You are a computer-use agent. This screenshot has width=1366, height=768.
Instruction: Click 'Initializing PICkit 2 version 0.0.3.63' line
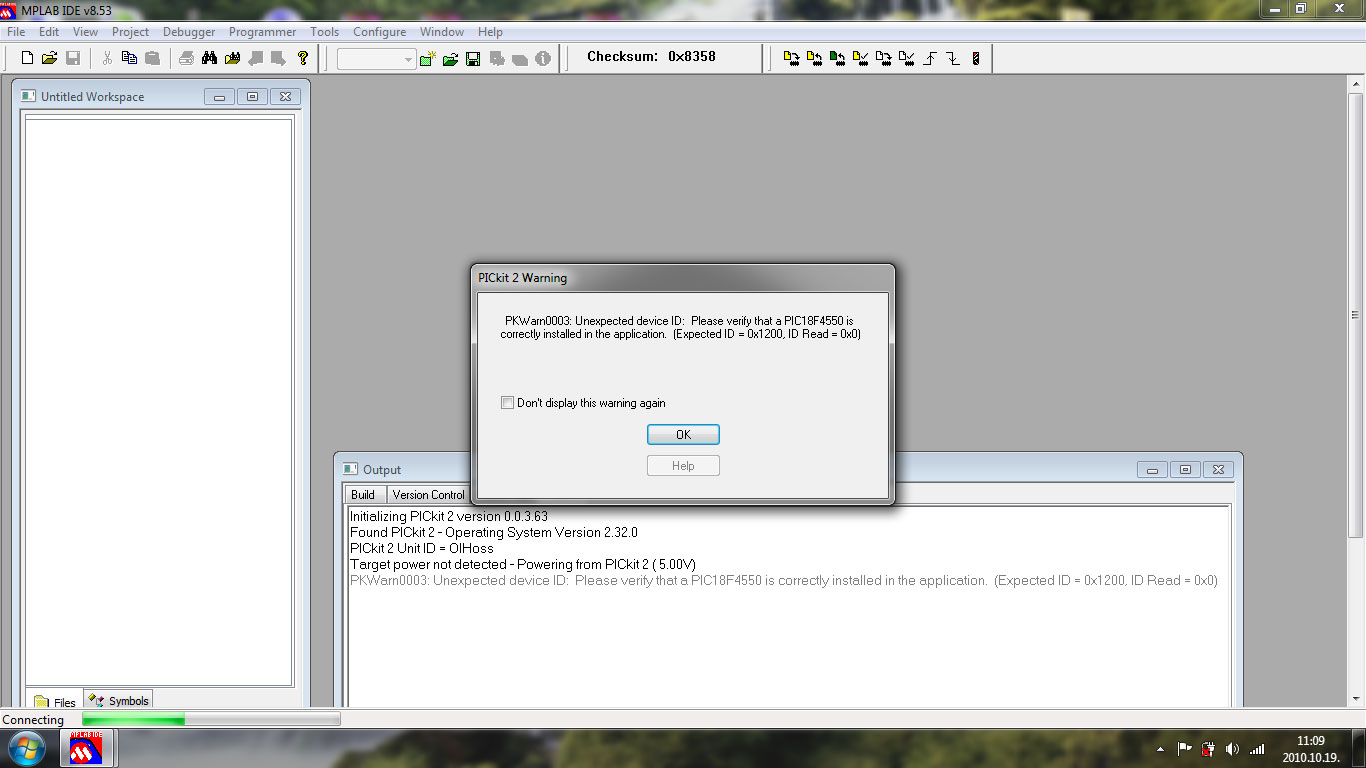coord(449,517)
